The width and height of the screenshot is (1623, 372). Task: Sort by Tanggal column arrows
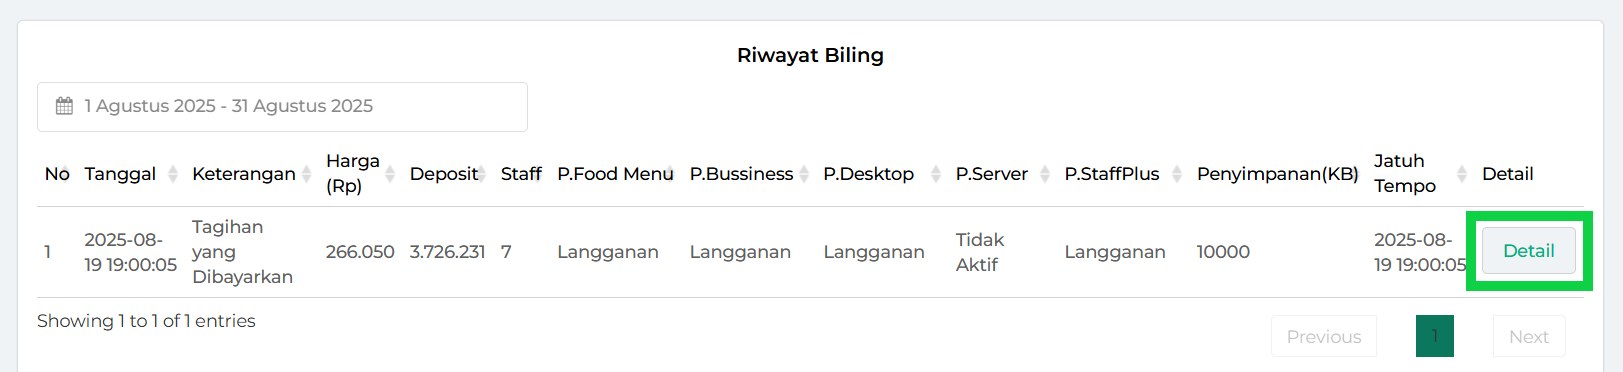[x=172, y=174]
